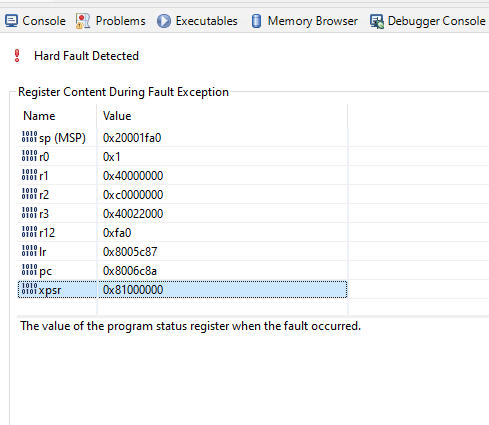Select the r3 register value 0x40022000
The height and width of the screenshot is (425, 489).
133,214
